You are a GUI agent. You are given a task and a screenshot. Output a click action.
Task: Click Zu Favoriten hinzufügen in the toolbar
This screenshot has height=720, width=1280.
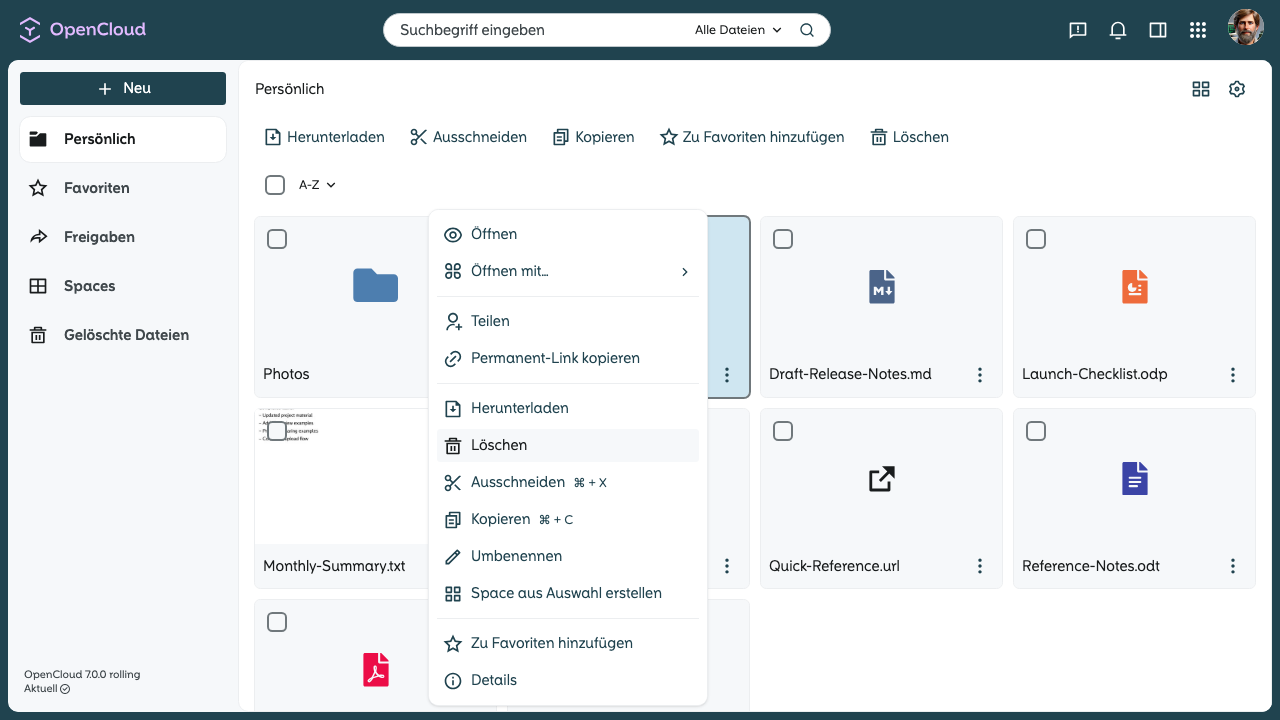[x=752, y=137]
